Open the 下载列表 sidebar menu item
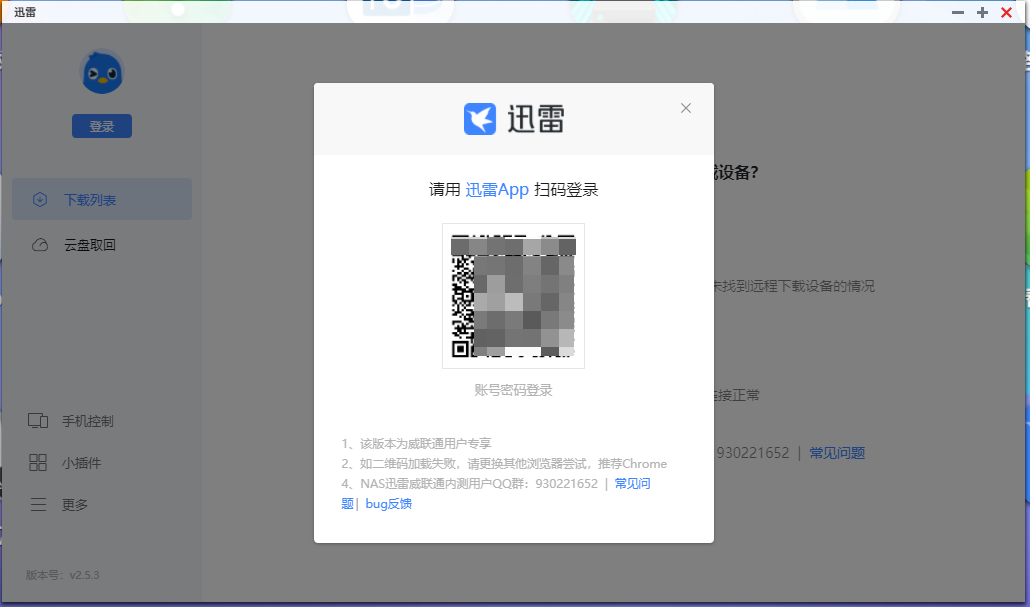This screenshot has height=607, width=1030. click(x=90, y=200)
